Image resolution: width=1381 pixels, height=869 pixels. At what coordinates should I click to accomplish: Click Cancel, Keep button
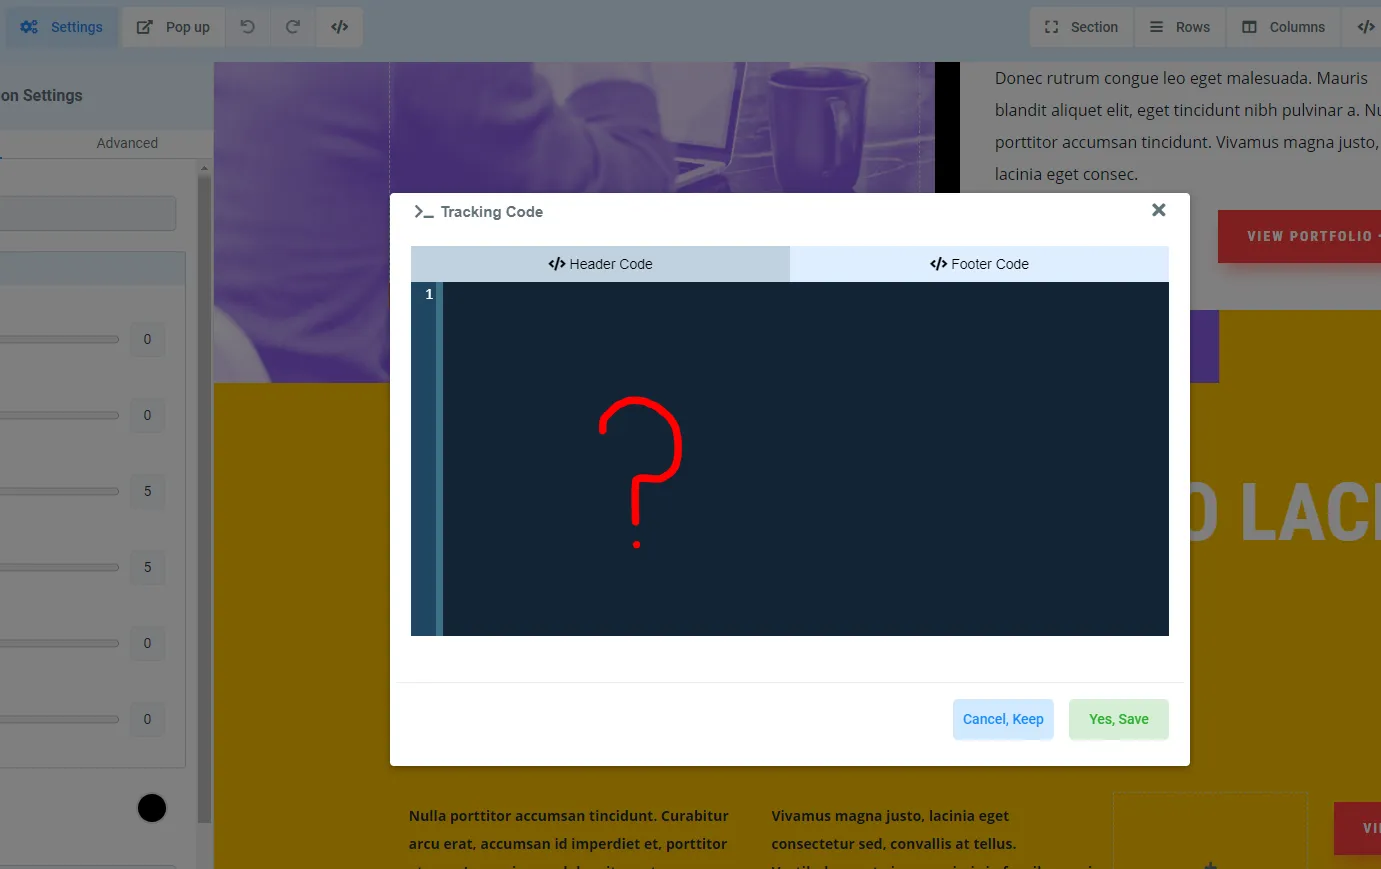[x=1003, y=719]
